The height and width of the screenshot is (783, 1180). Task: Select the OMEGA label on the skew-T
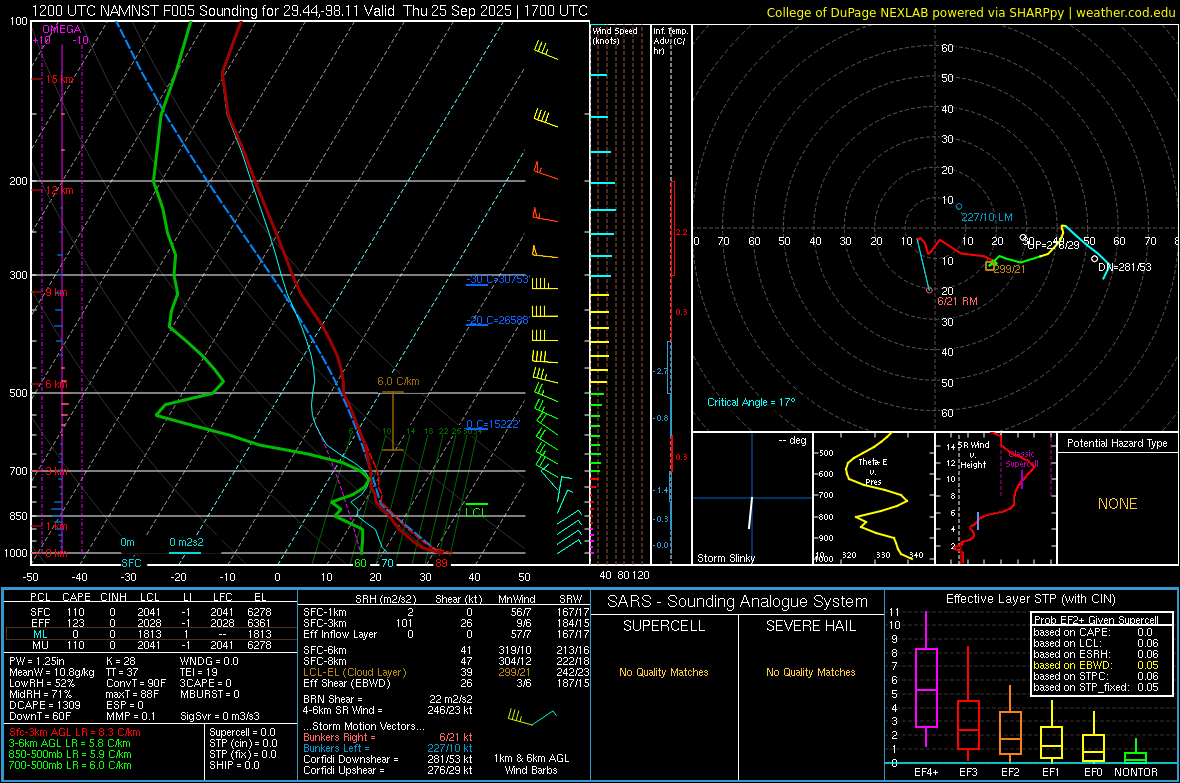62,29
